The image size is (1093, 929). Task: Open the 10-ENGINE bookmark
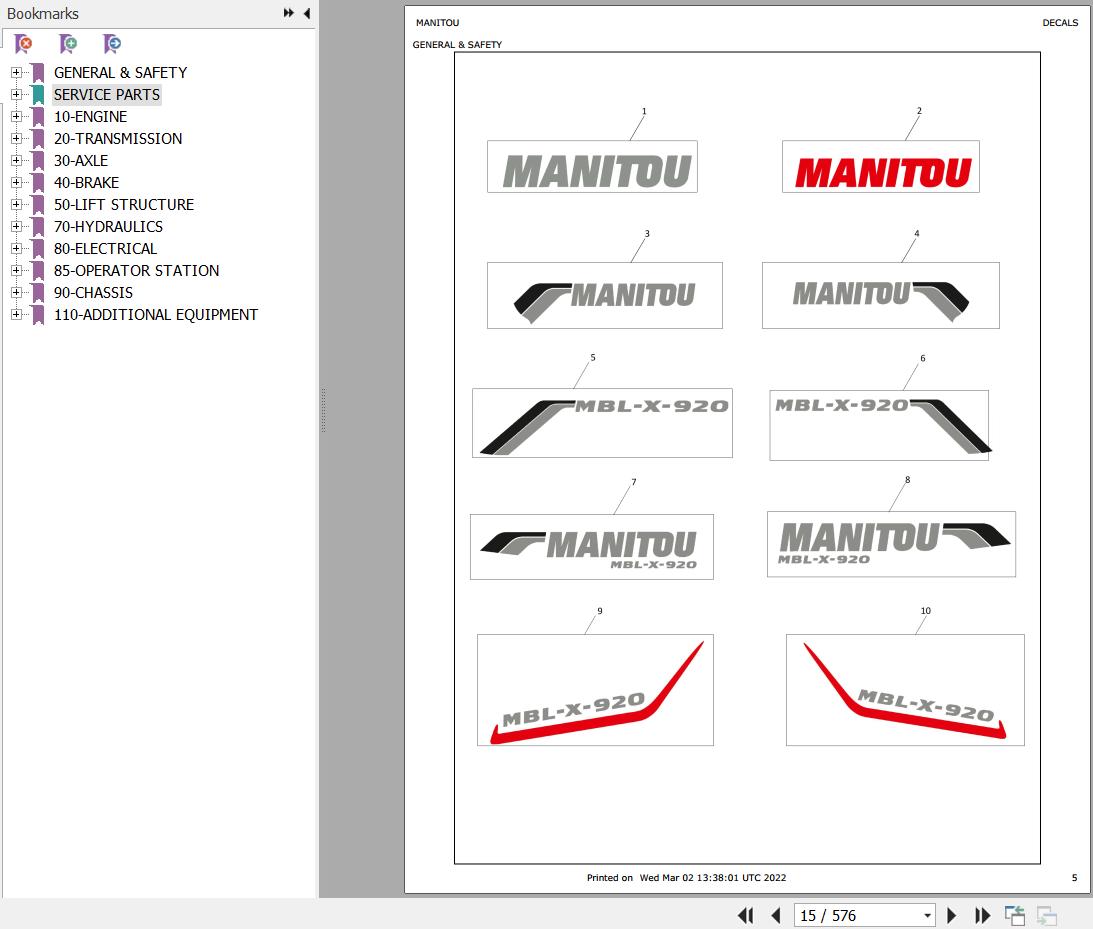point(91,116)
